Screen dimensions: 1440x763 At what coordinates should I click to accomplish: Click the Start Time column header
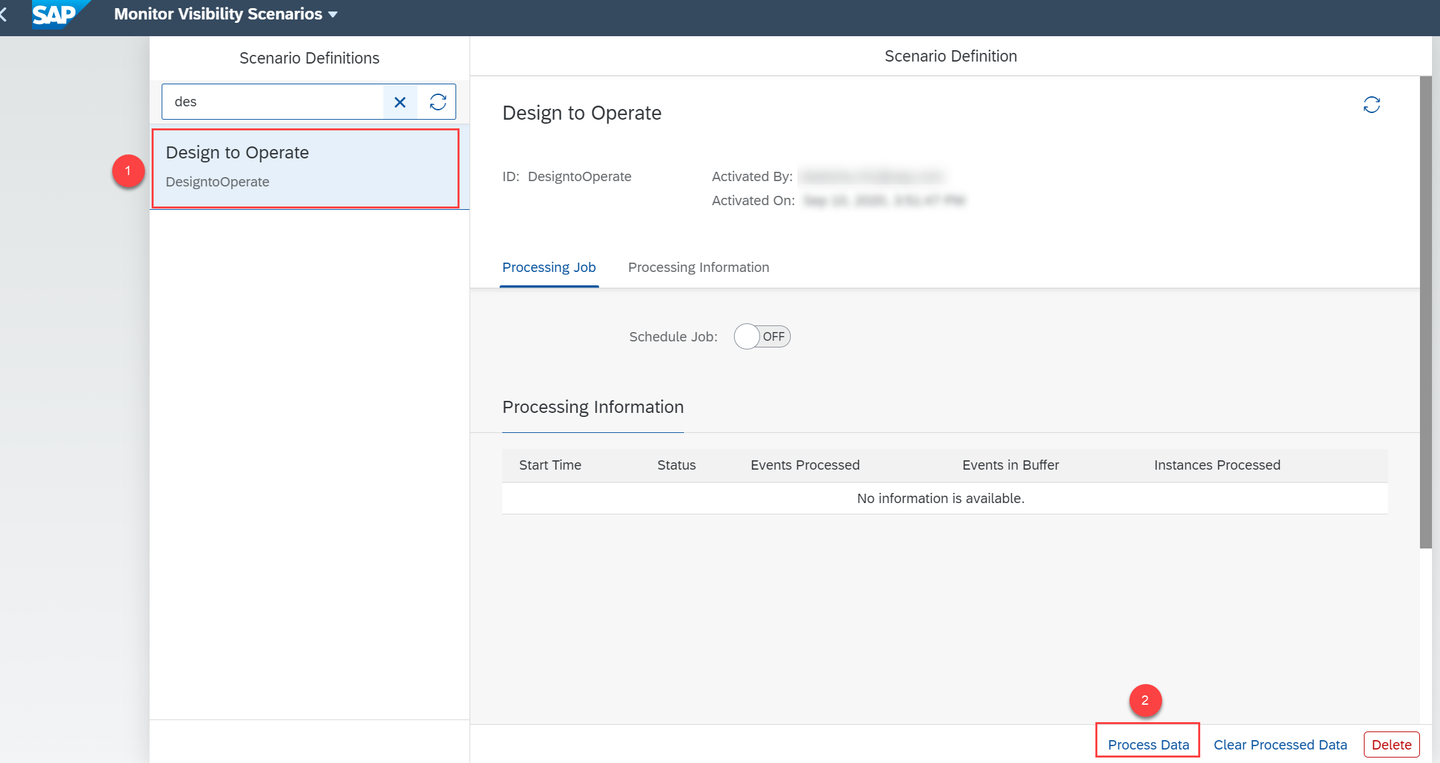(550, 465)
